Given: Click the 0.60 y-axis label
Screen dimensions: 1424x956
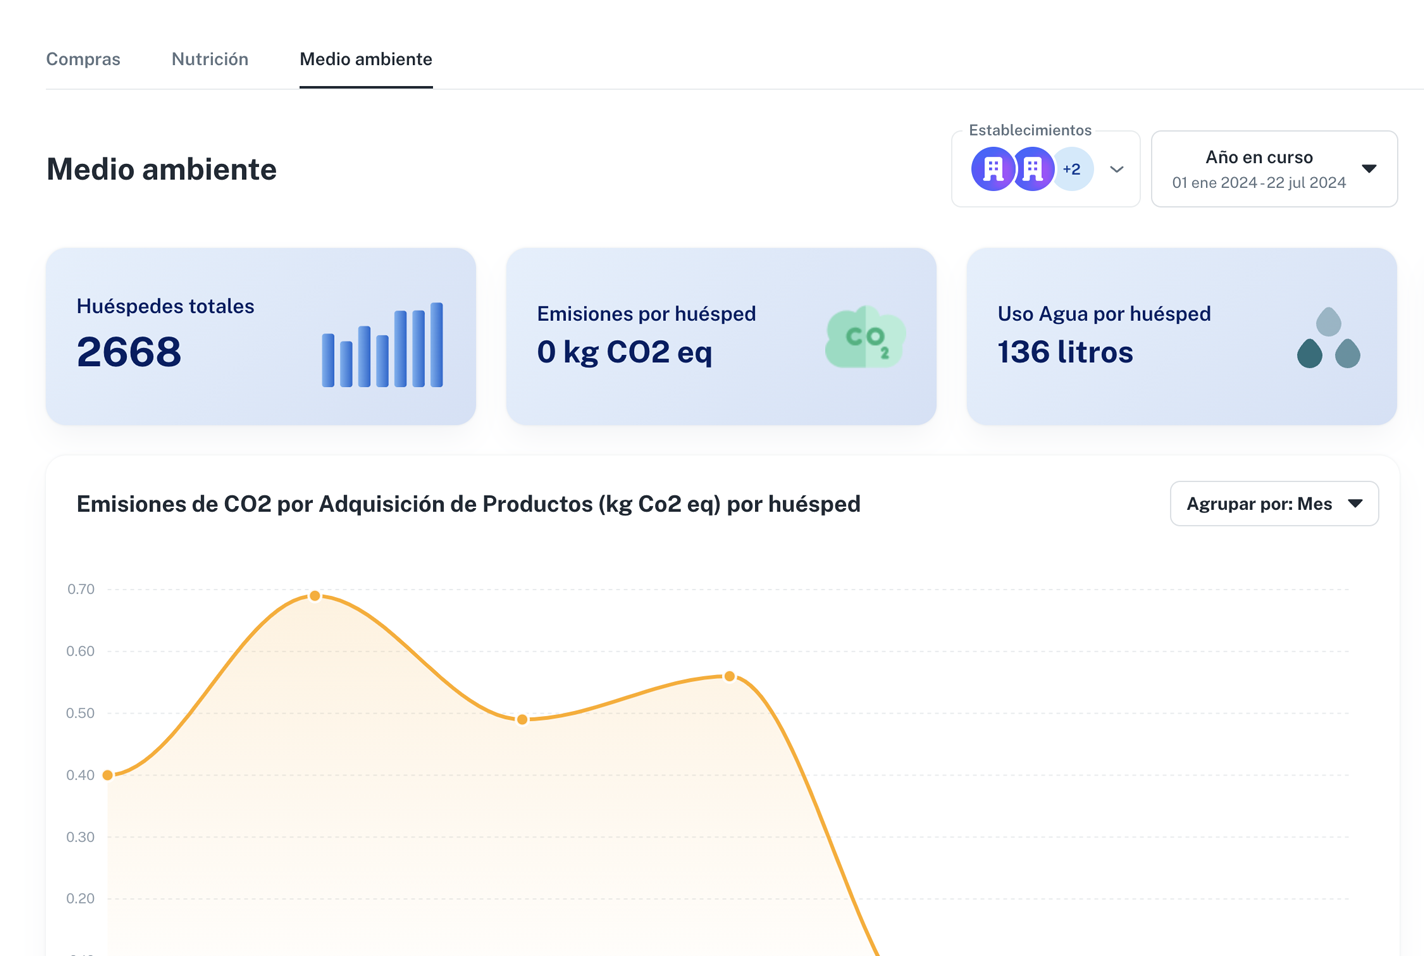Looking at the screenshot, I should pos(81,651).
